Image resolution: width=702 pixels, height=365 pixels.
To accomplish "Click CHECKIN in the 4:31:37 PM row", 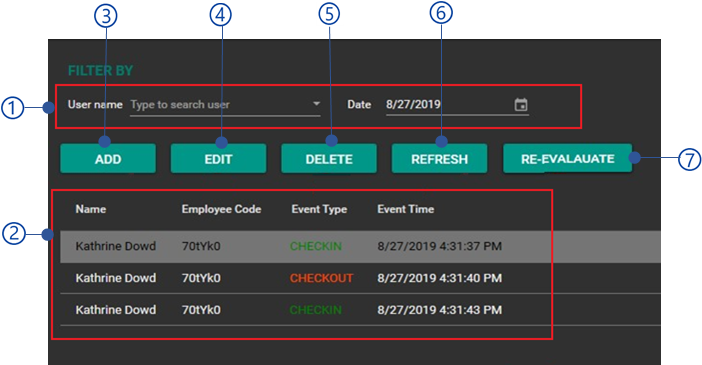I will click(316, 246).
